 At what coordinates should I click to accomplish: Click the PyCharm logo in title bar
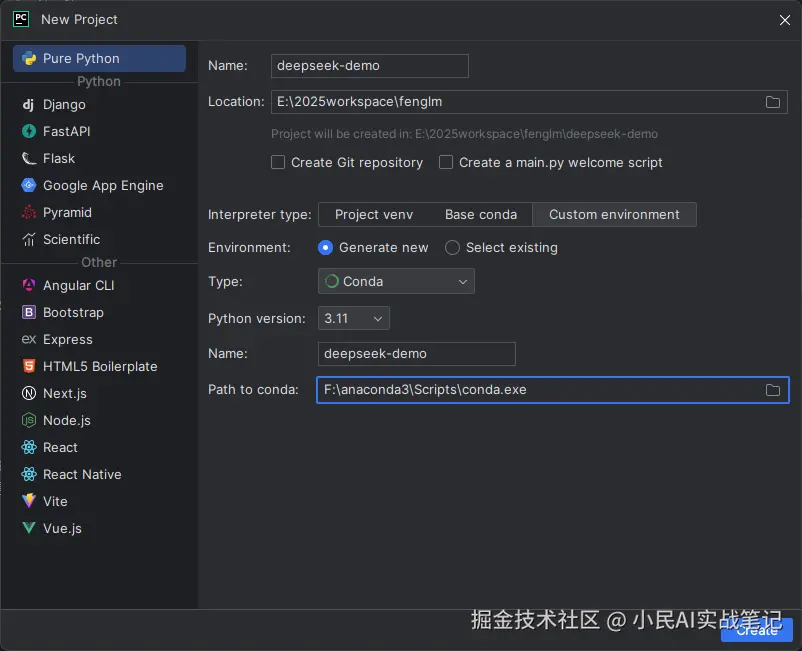click(x=21, y=19)
